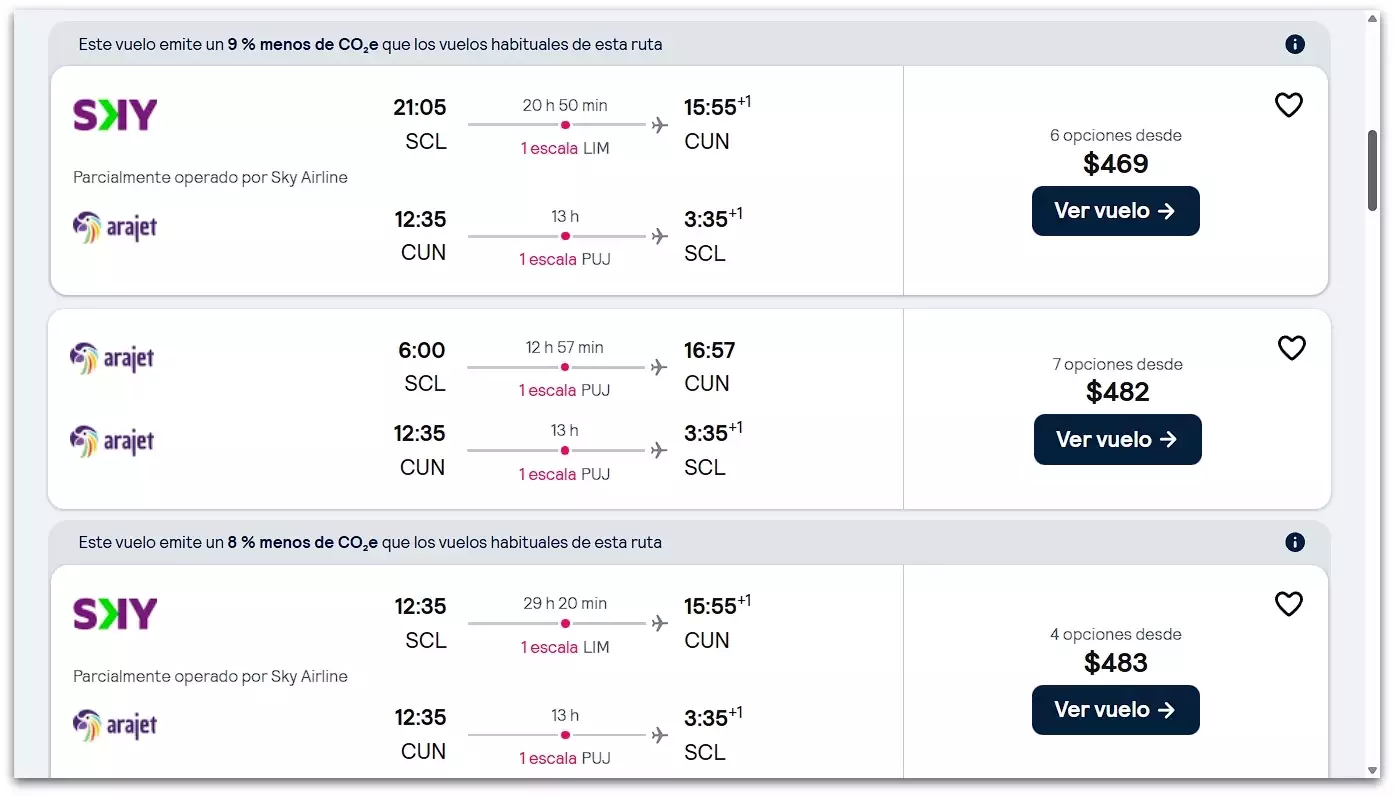Image resolution: width=1394 pixels, height=796 pixels.
Task: Click the vertical scrollbar thumb
Action: click(x=1372, y=170)
